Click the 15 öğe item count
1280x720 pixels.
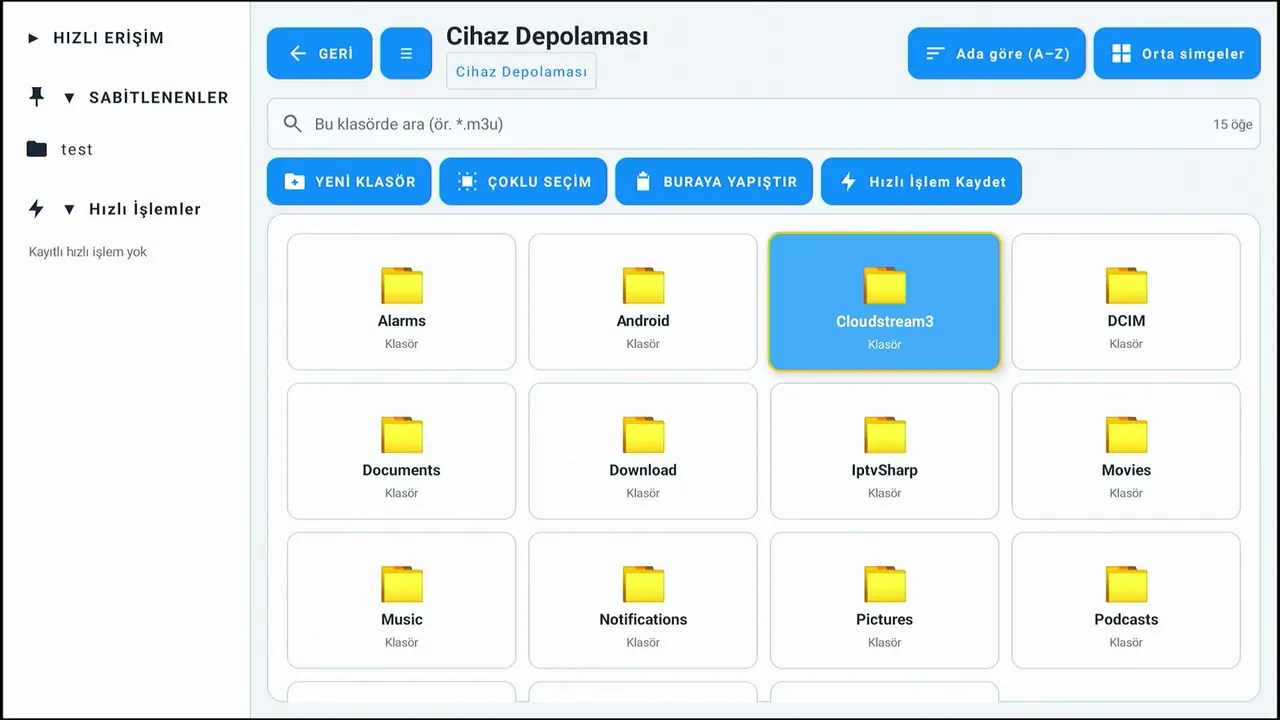1233,124
